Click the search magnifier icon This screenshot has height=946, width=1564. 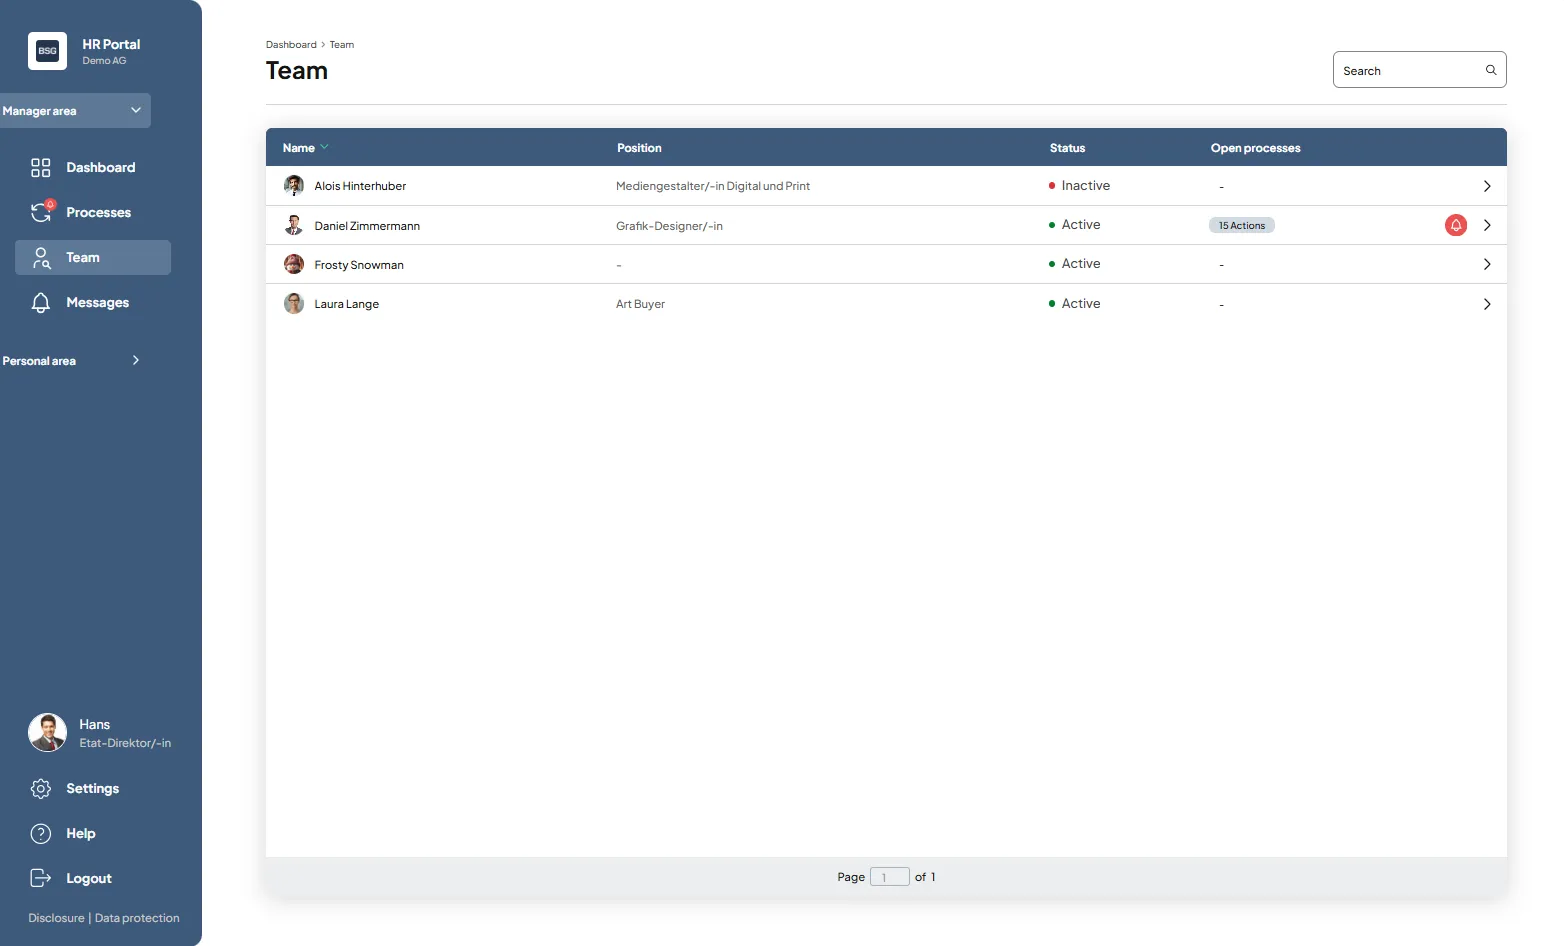[1491, 70]
